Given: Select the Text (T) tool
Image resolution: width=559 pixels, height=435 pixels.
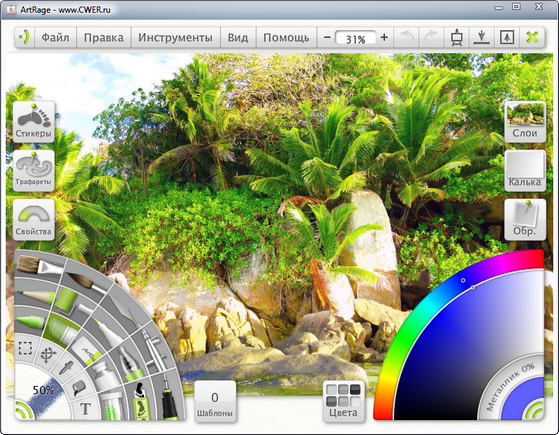Looking at the screenshot, I should coord(85,409).
